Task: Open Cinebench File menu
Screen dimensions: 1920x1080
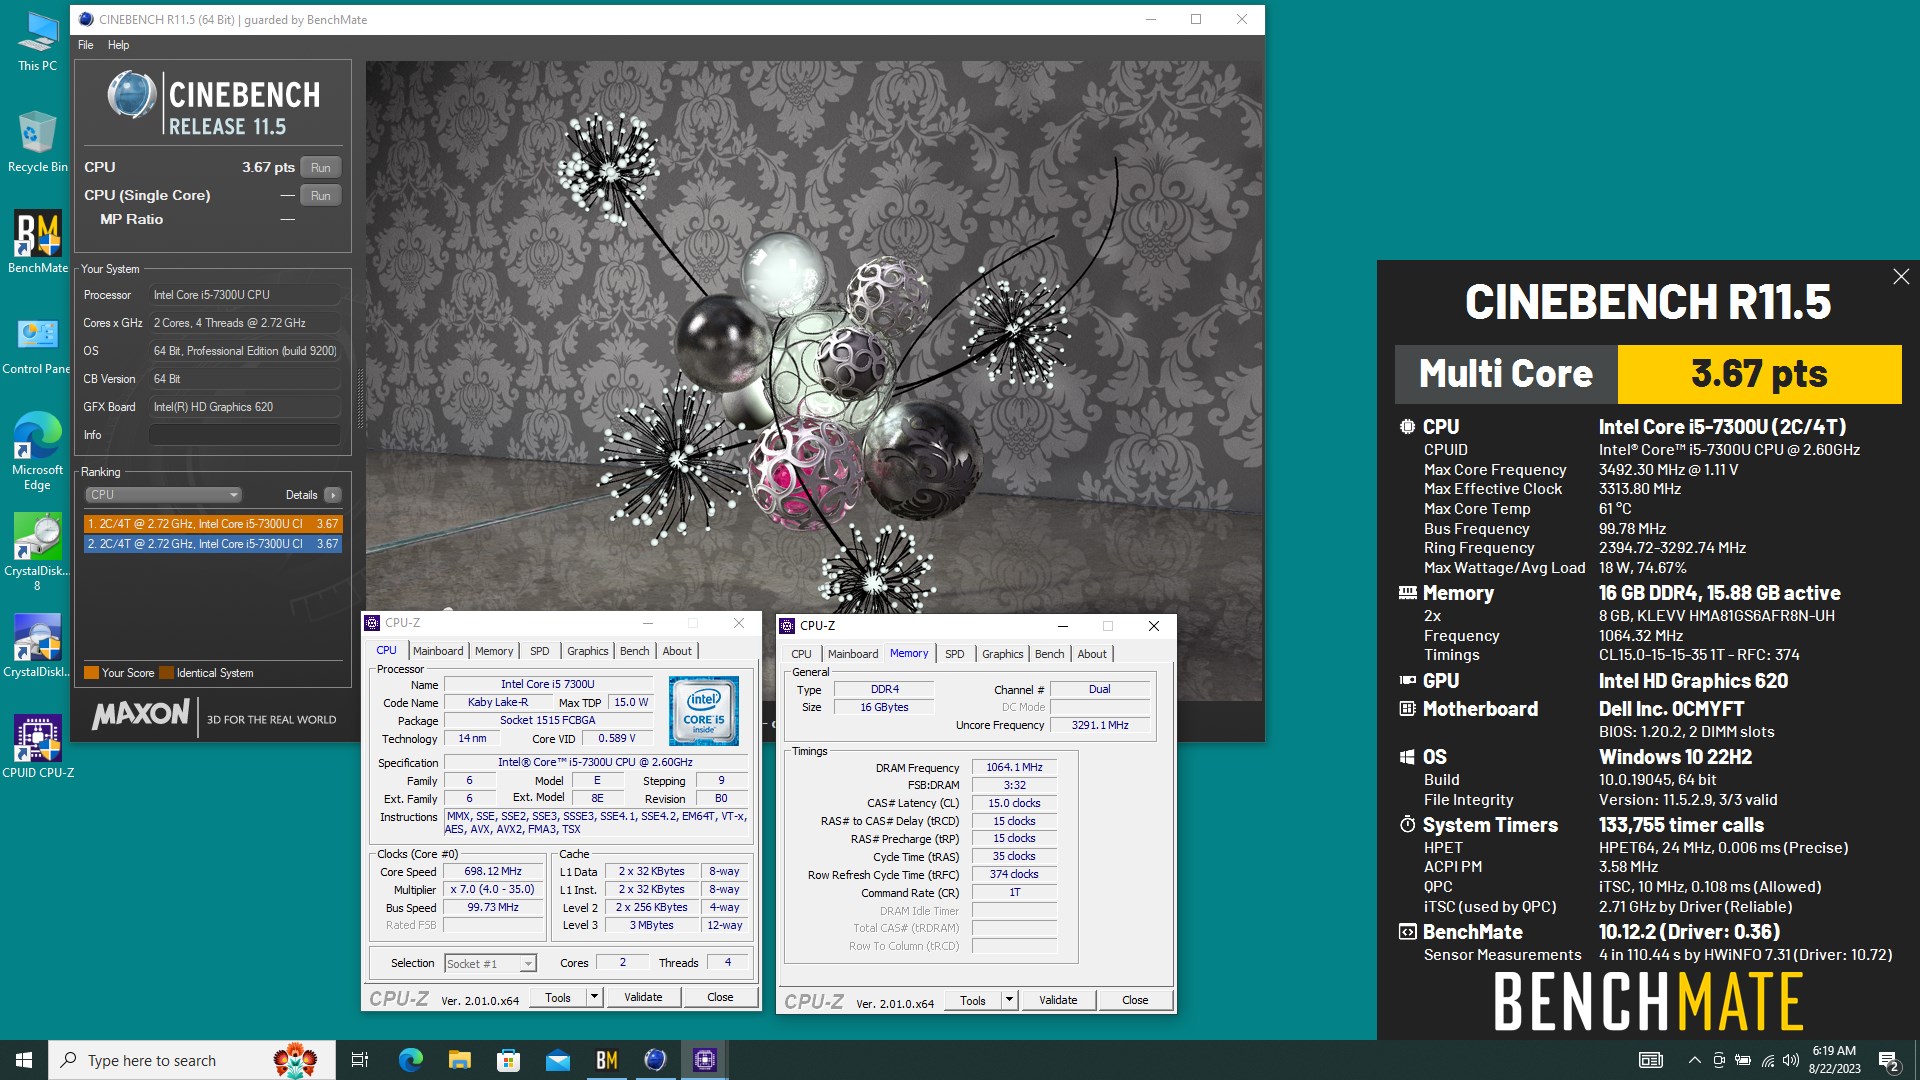Action: 86,45
